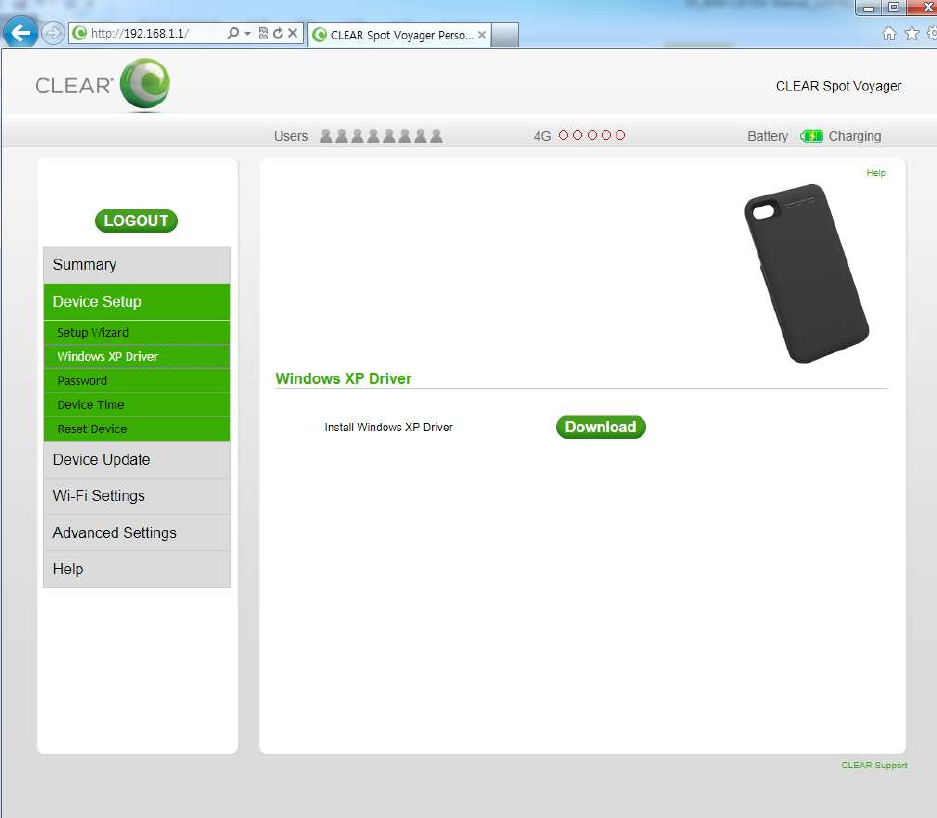Click the CLEAR Spot Voyager header text
The image size is (937, 818).
tap(838, 86)
